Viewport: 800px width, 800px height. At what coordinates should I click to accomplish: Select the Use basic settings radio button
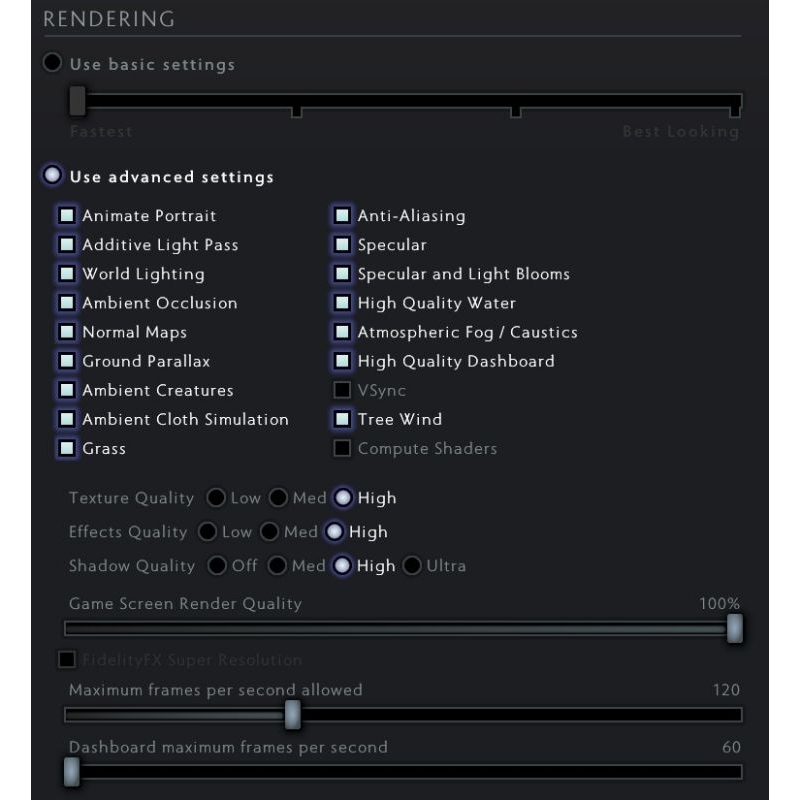(53, 63)
